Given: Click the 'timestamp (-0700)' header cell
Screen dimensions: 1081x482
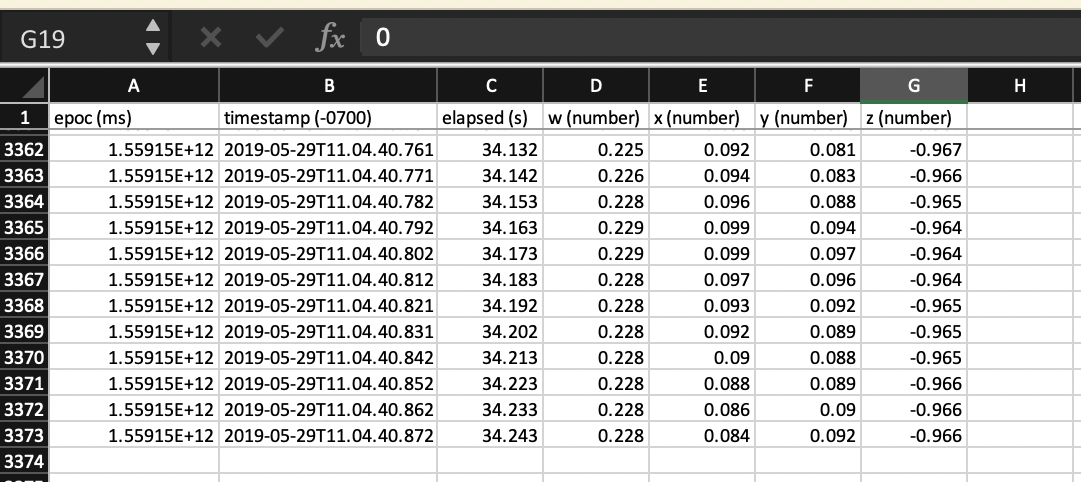Looking at the screenshot, I should [328, 119].
